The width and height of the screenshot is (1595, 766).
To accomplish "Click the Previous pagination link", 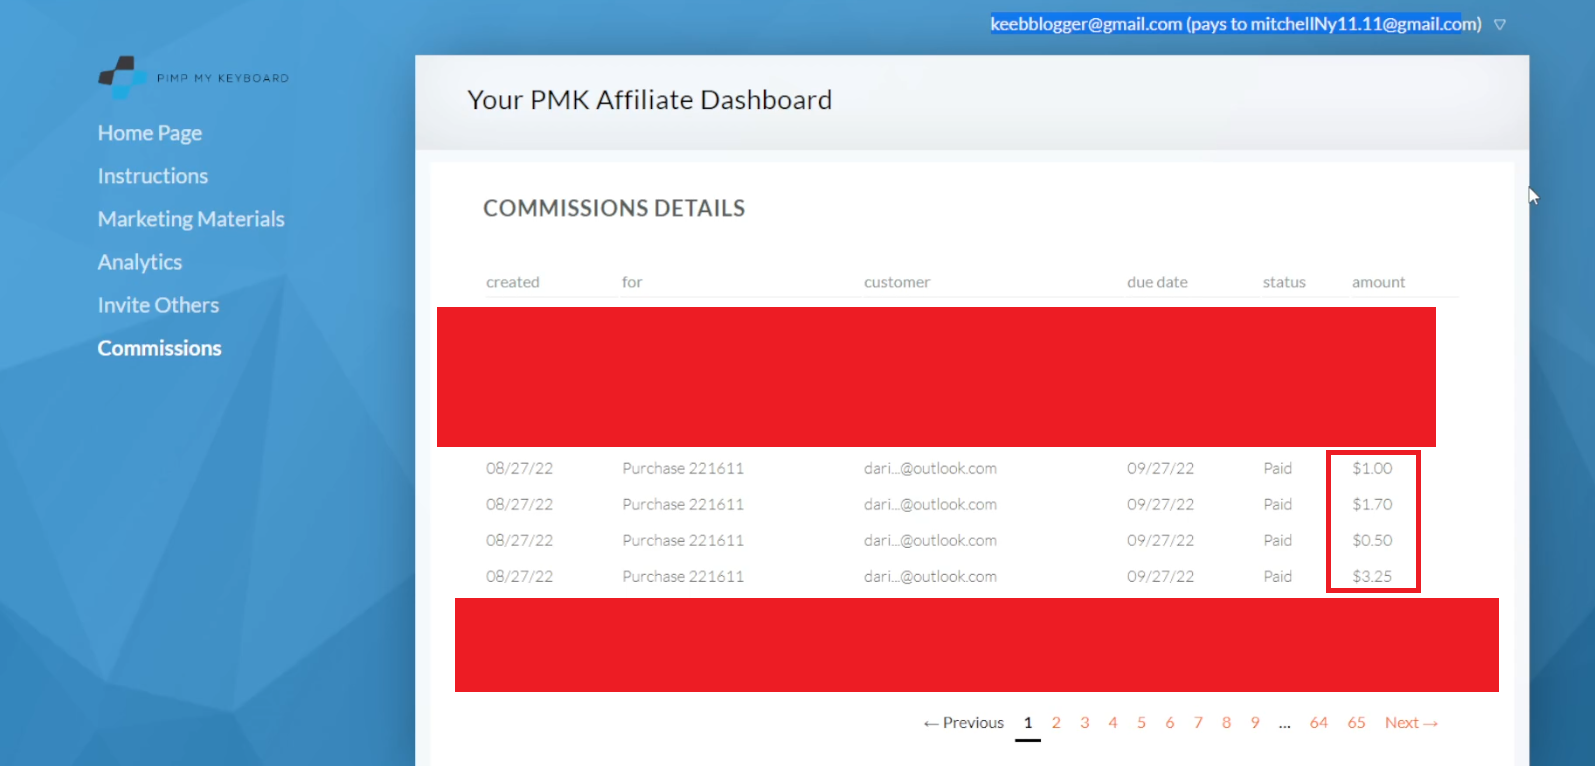I will click(x=964, y=723).
